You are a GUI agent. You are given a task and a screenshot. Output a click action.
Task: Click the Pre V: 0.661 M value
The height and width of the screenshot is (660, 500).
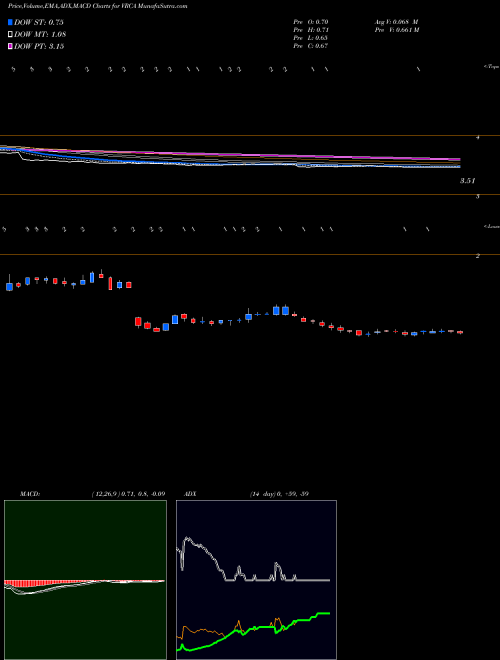(397, 30)
